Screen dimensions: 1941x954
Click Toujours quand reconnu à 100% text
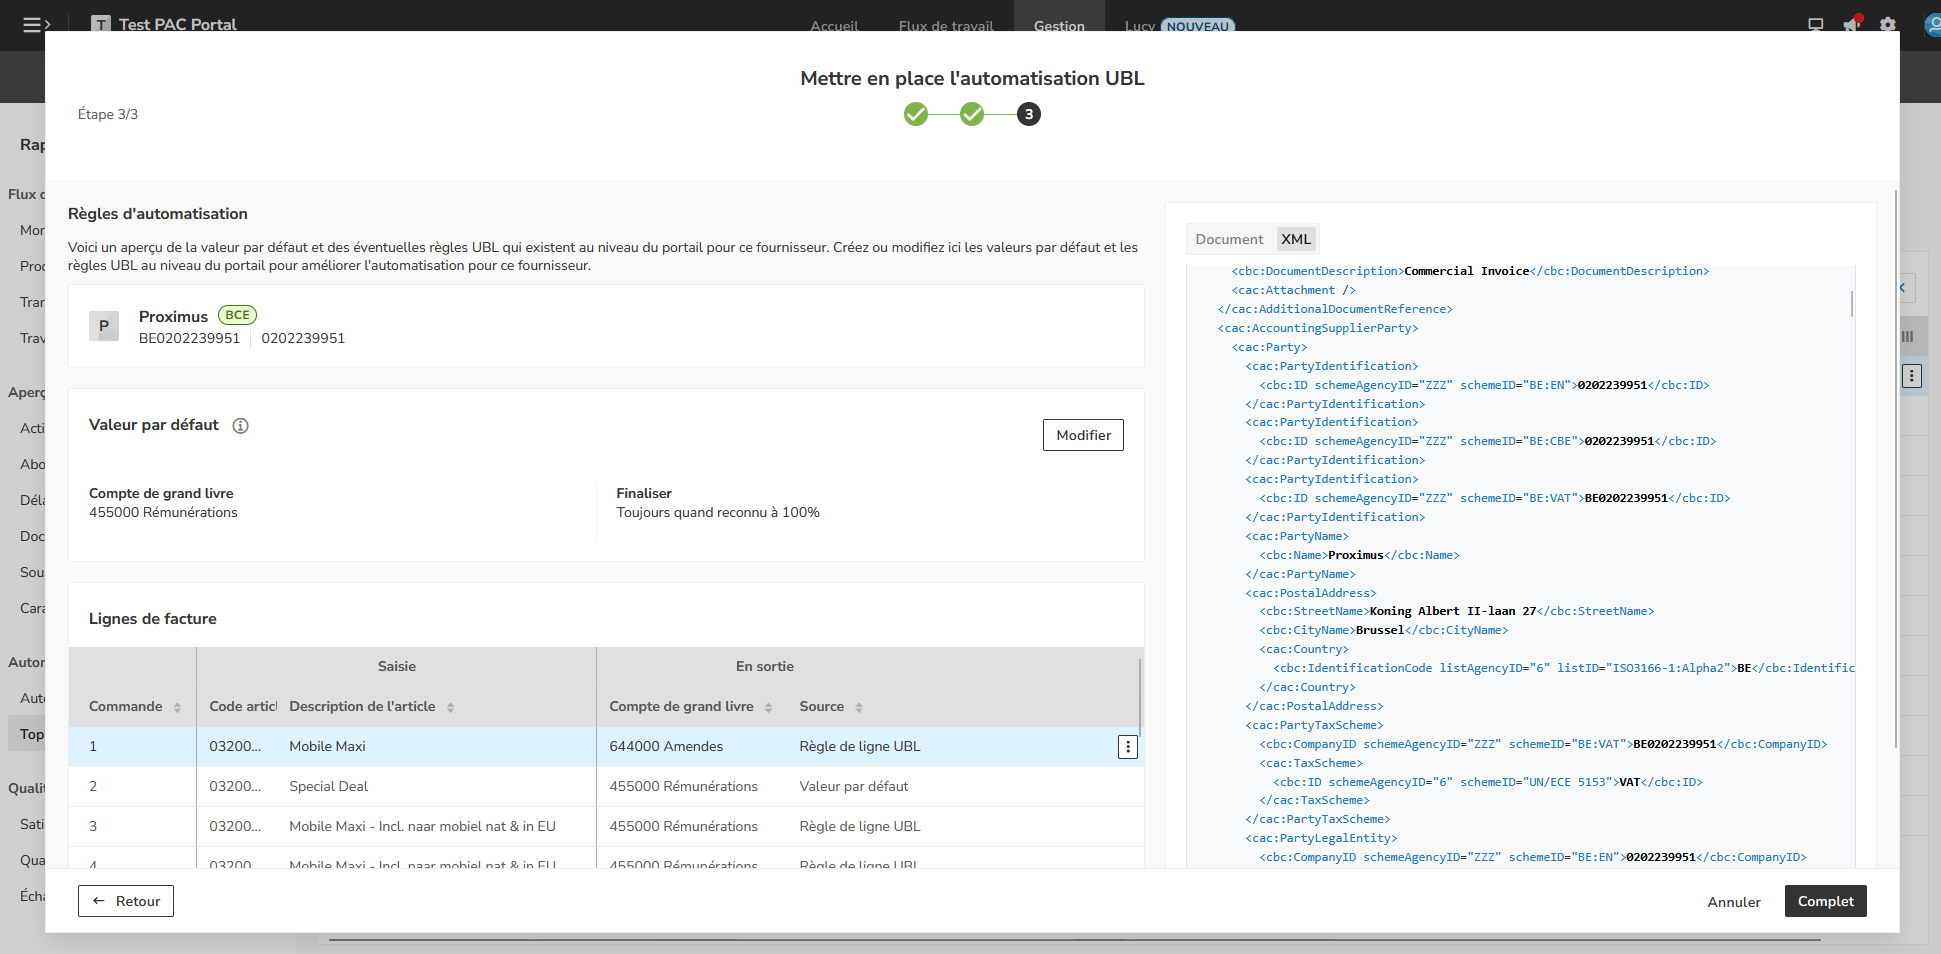coord(717,513)
